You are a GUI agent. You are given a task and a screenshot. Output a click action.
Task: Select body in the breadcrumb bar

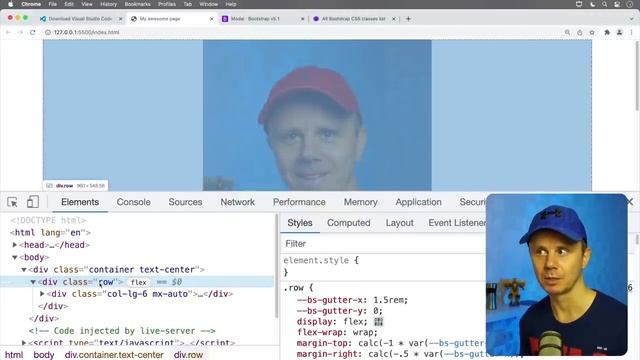44,355
